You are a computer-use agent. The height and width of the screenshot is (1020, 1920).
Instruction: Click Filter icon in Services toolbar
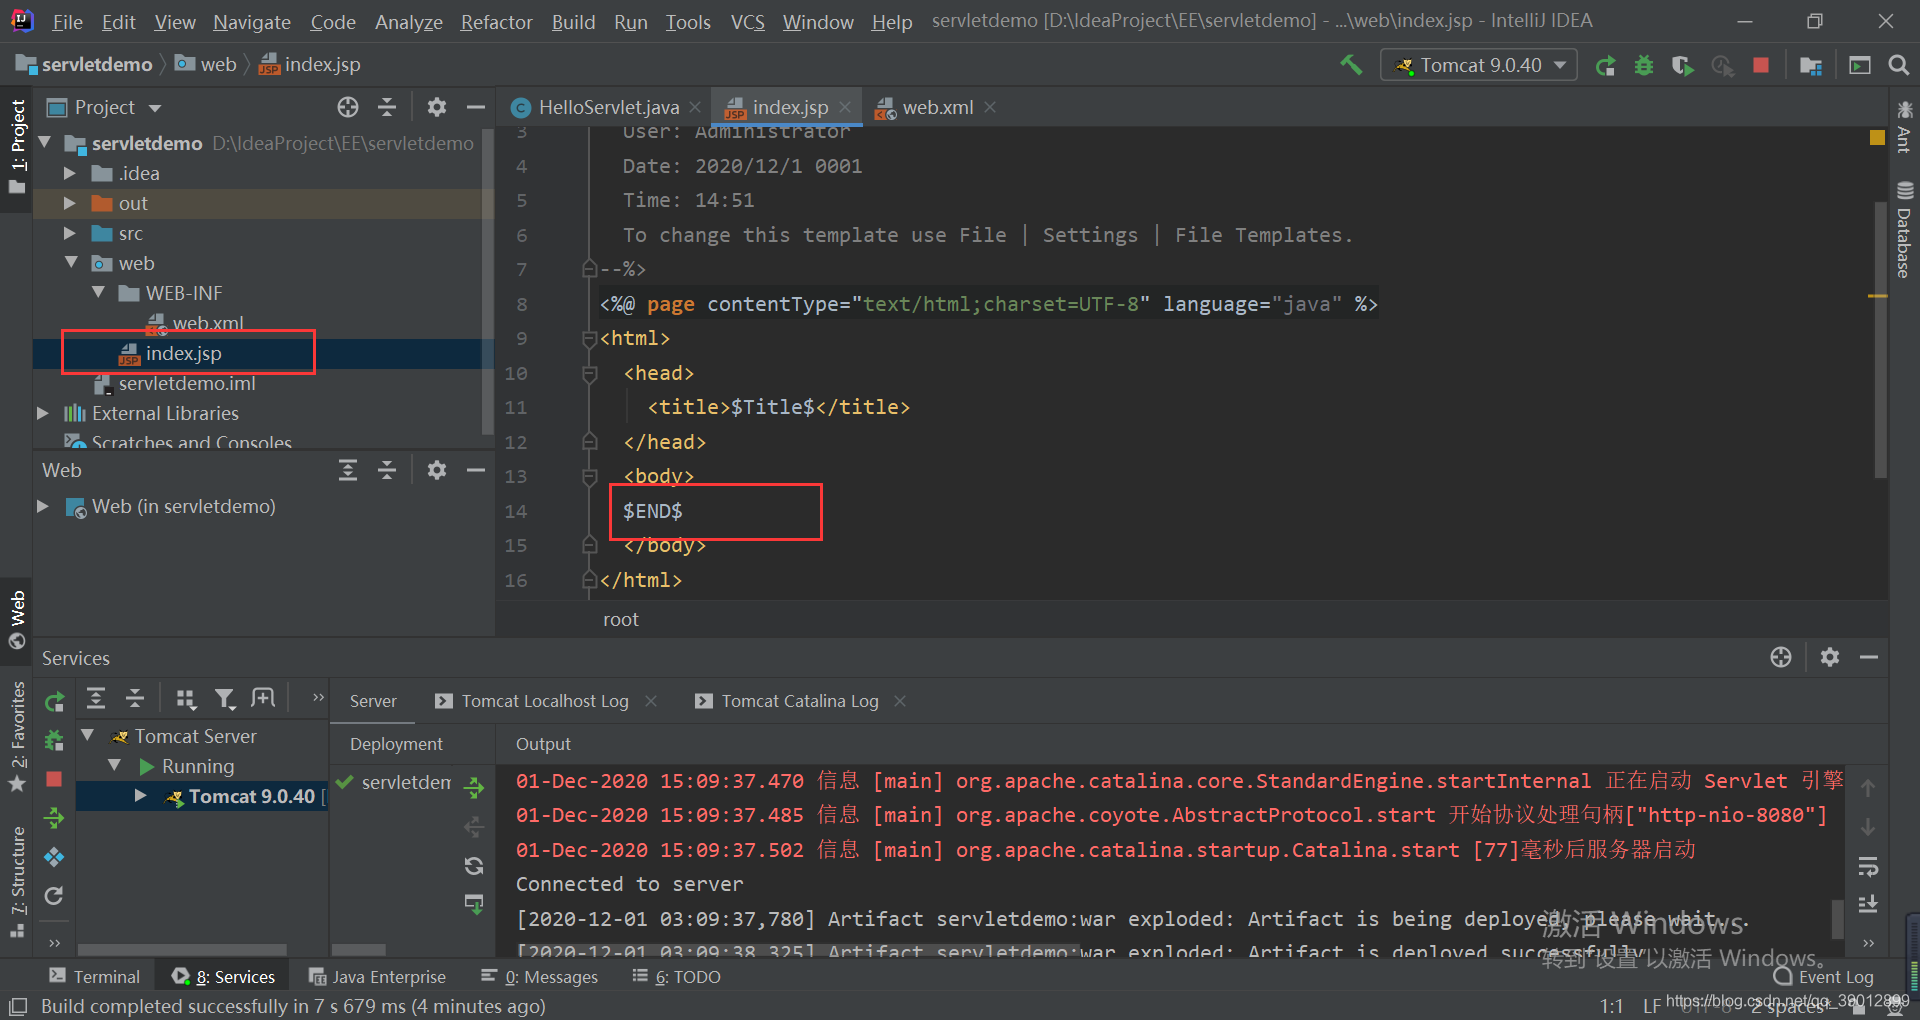pos(225,698)
